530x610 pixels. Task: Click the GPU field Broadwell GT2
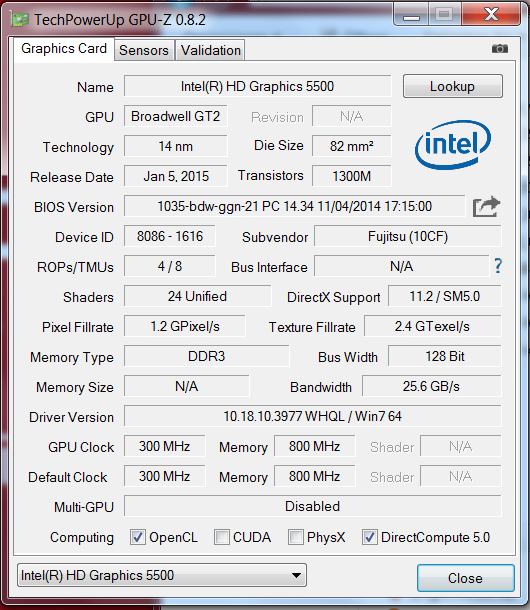[175, 116]
